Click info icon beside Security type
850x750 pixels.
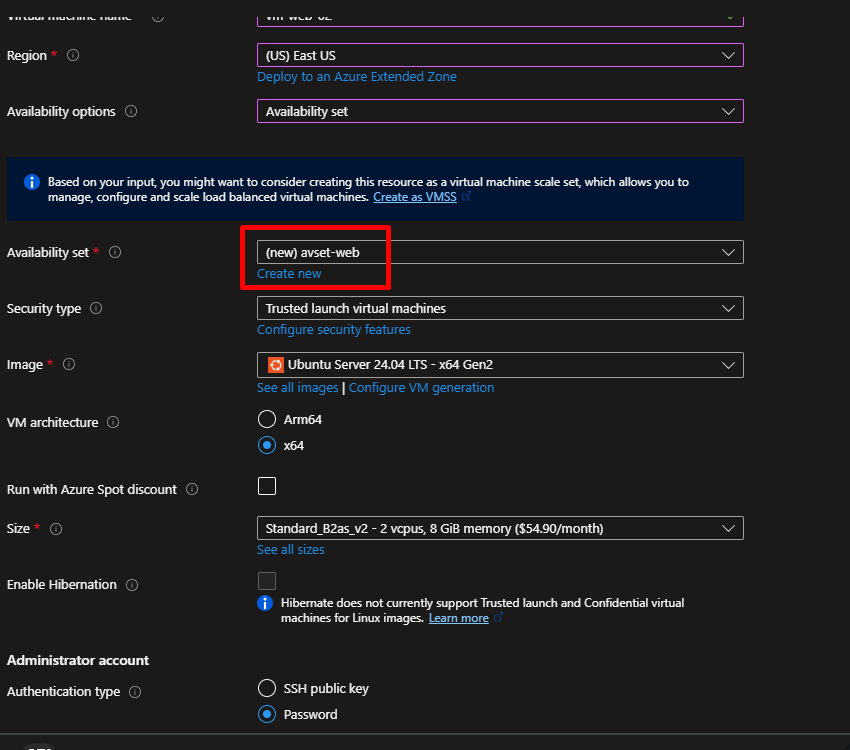click(96, 309)
